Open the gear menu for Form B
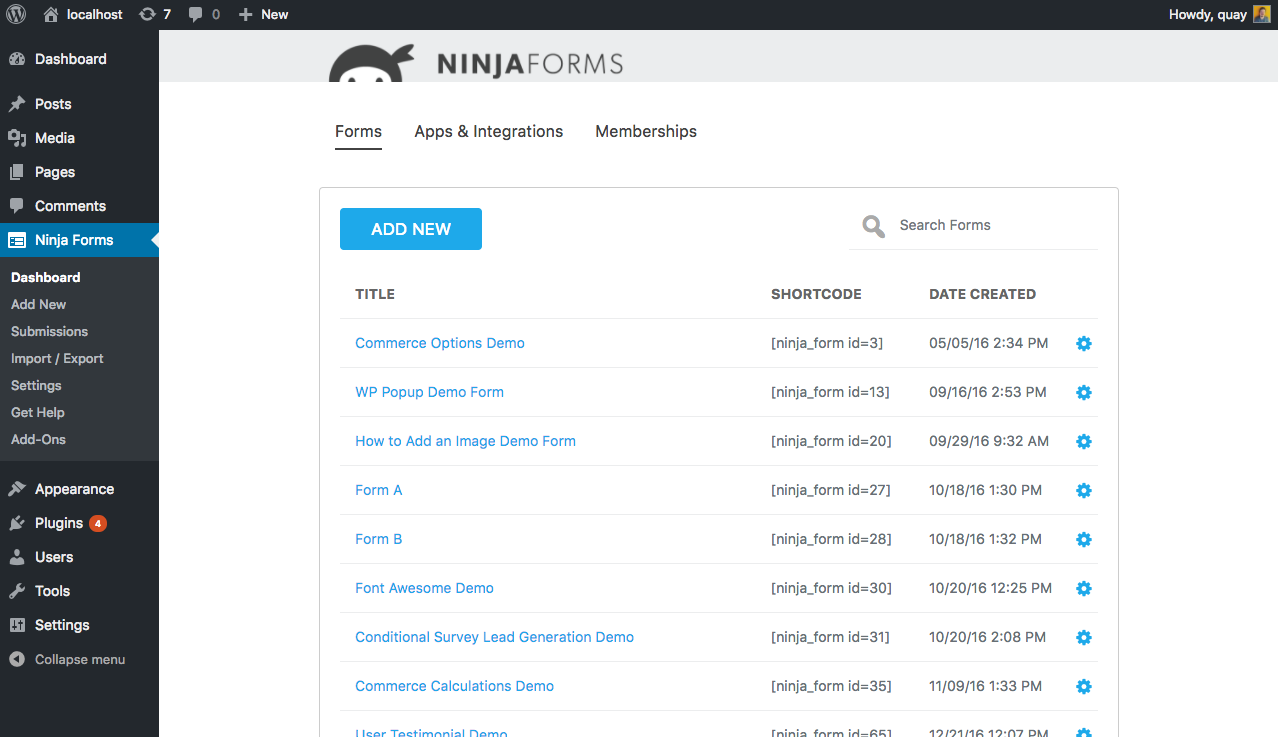The image size is (1278, 737). [x=1083, y=539]
